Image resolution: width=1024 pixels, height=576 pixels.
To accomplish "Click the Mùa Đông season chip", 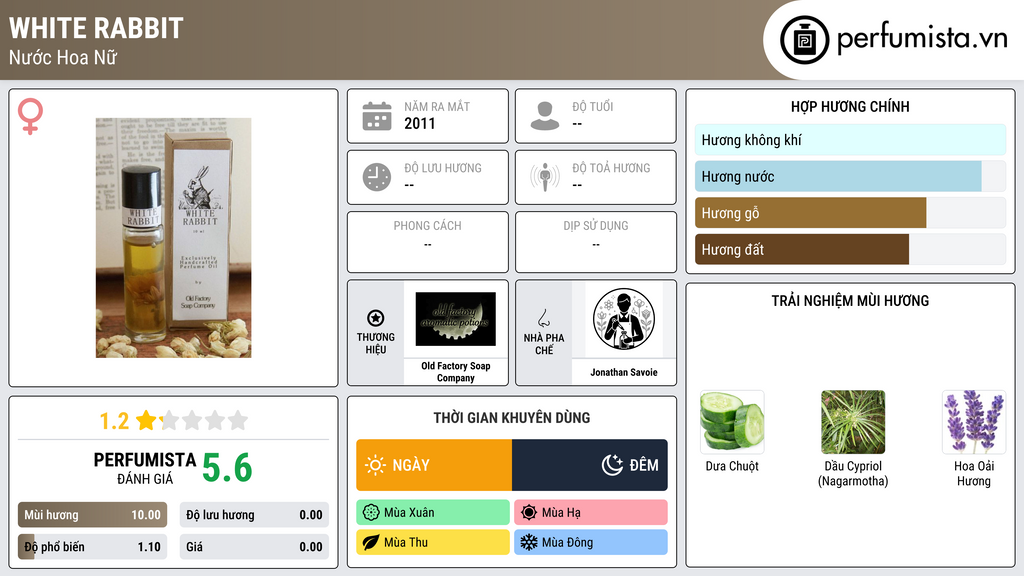I will coord(590,542).
